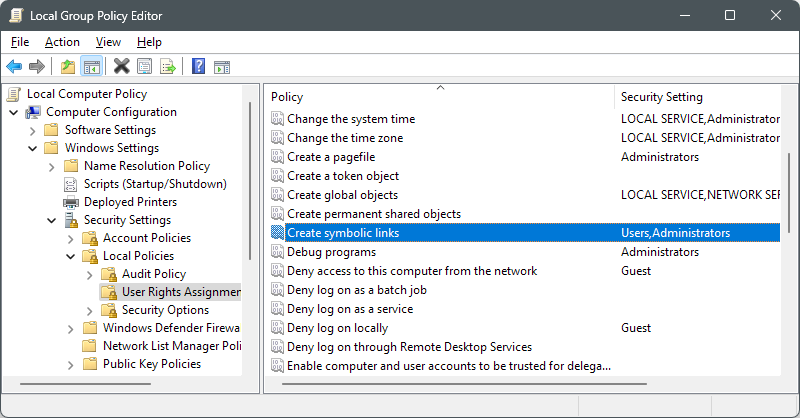Click the Export List toolbar icon
The height and width of the screenshot is (418, 800).
click(x=167, y=66)
